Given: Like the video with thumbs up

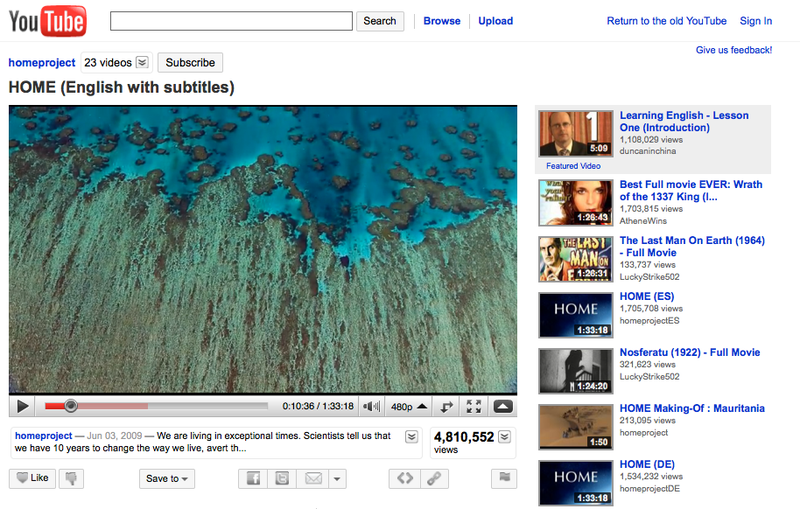Looking at the screenshot, I should [32, 478].
